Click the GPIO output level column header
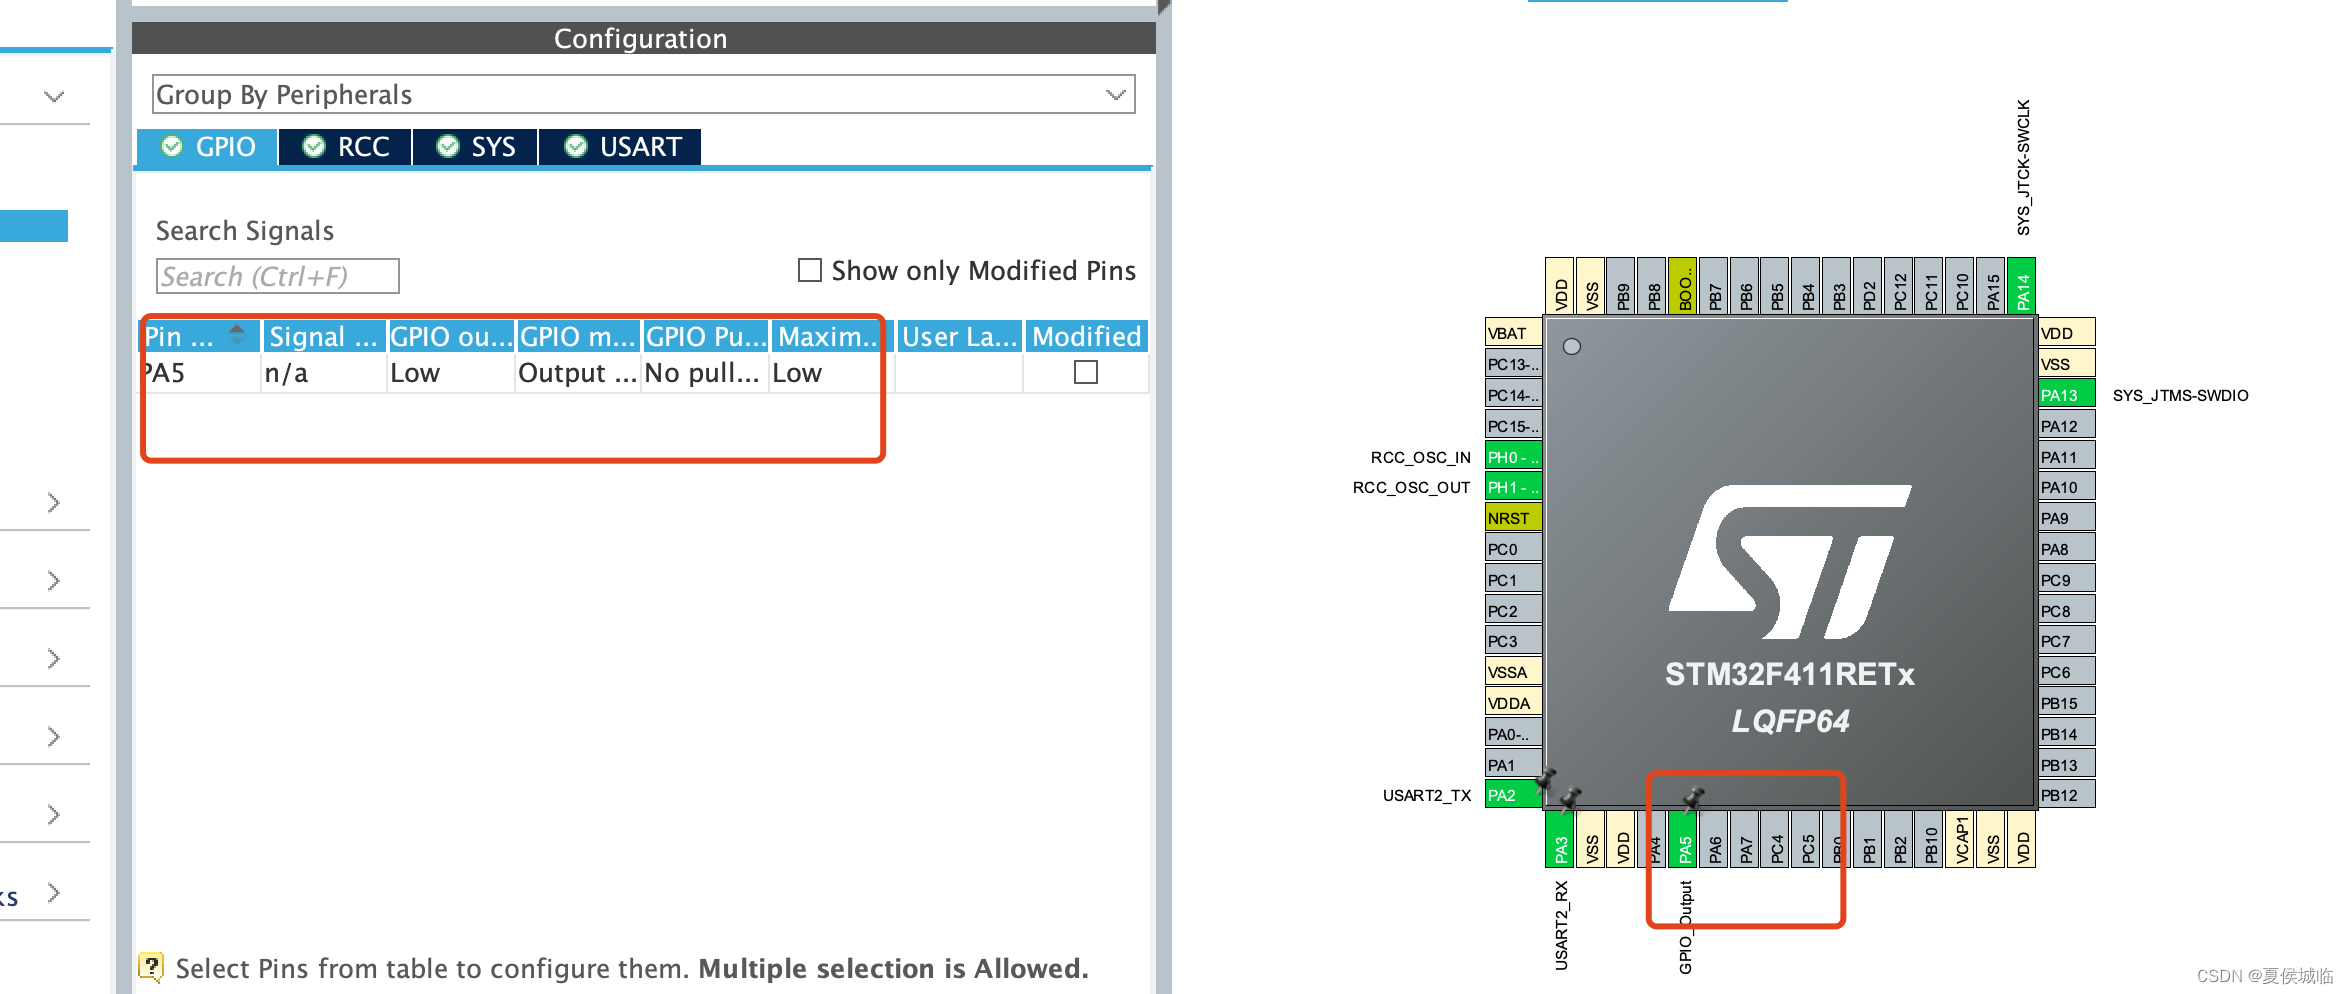Screen dimensions: 2348x994 pos(451,336)
